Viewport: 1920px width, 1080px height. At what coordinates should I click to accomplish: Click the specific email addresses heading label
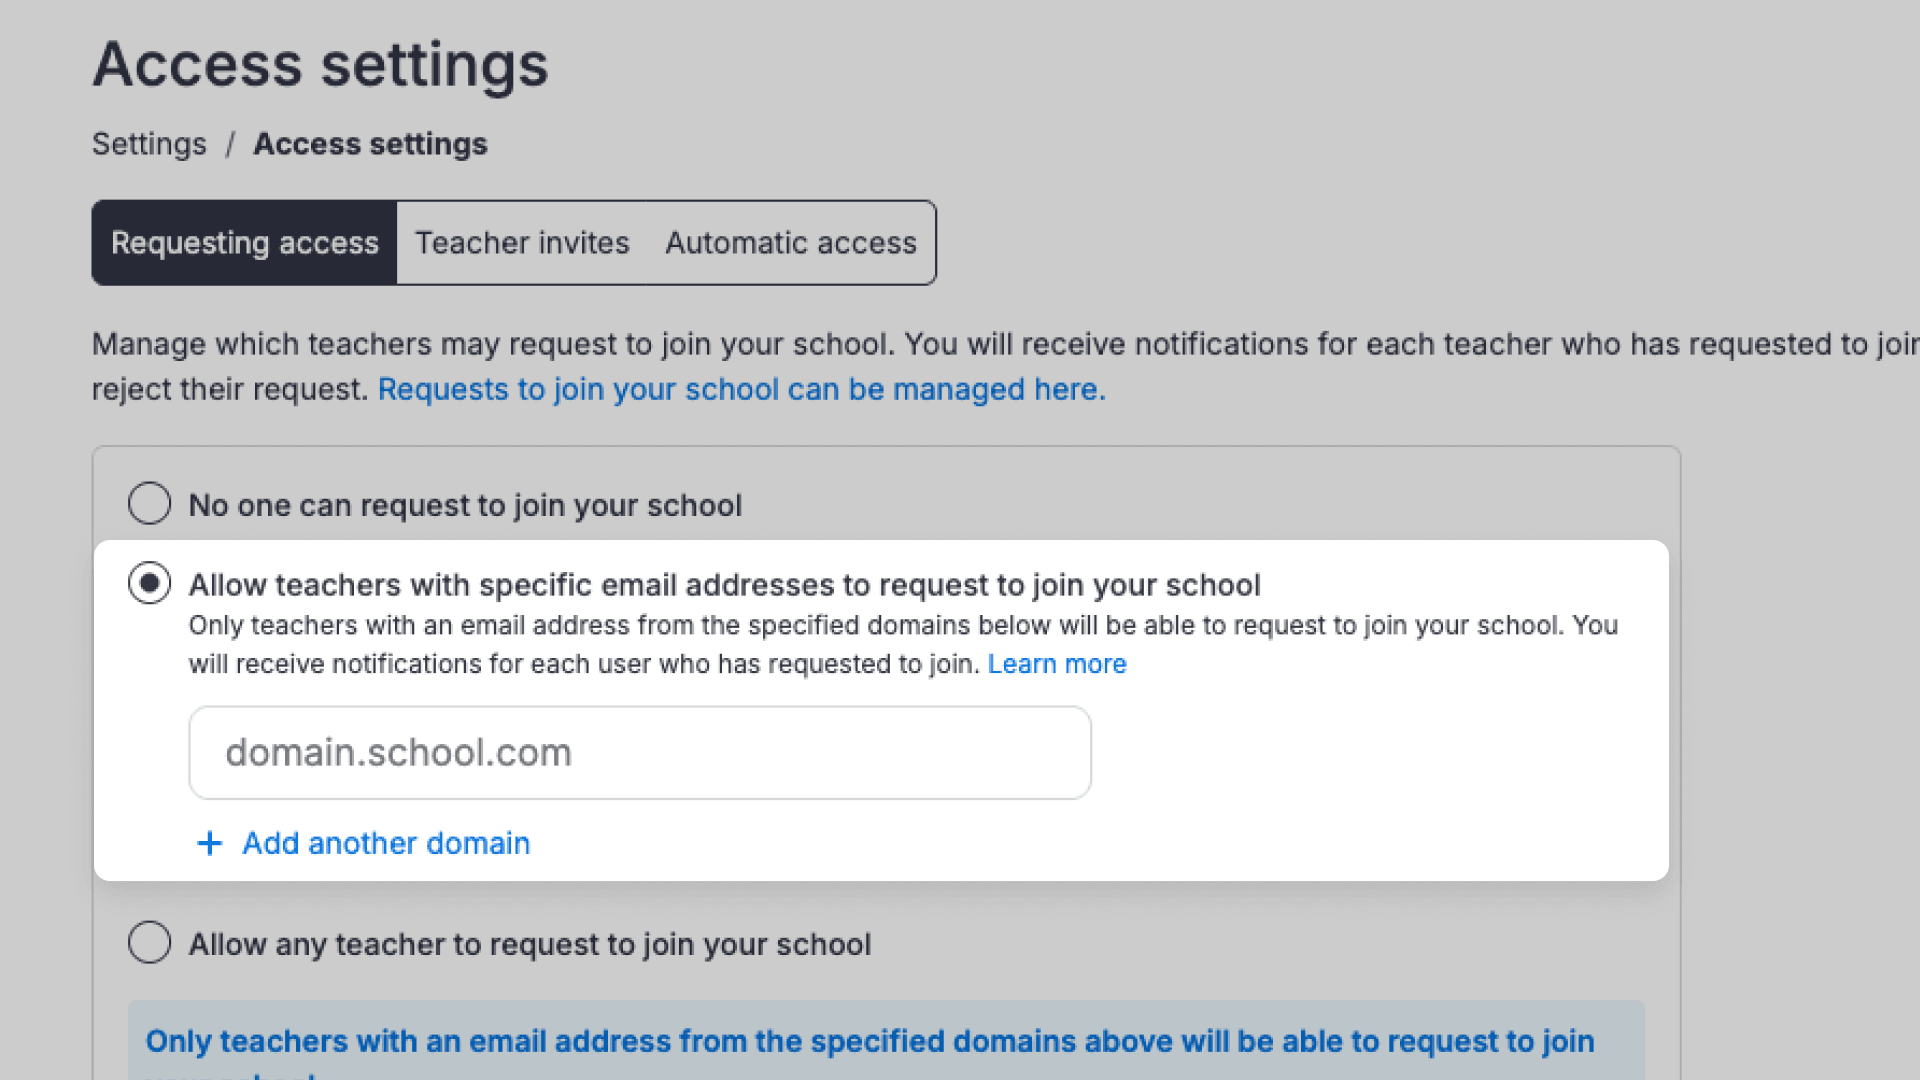[x=724, y=585]
